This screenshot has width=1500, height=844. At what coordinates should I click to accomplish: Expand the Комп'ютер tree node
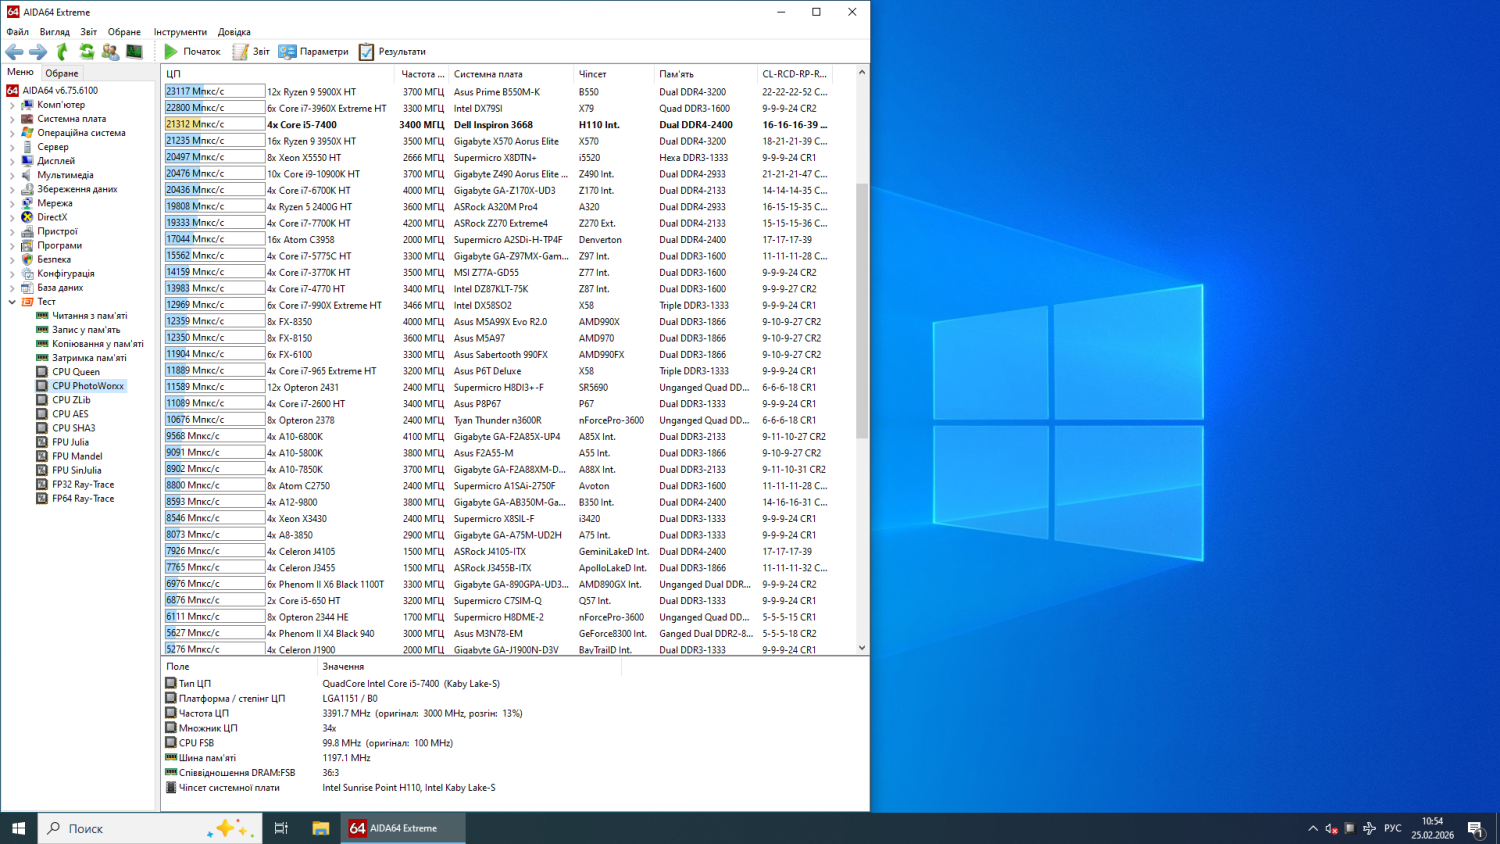point(12,105)
